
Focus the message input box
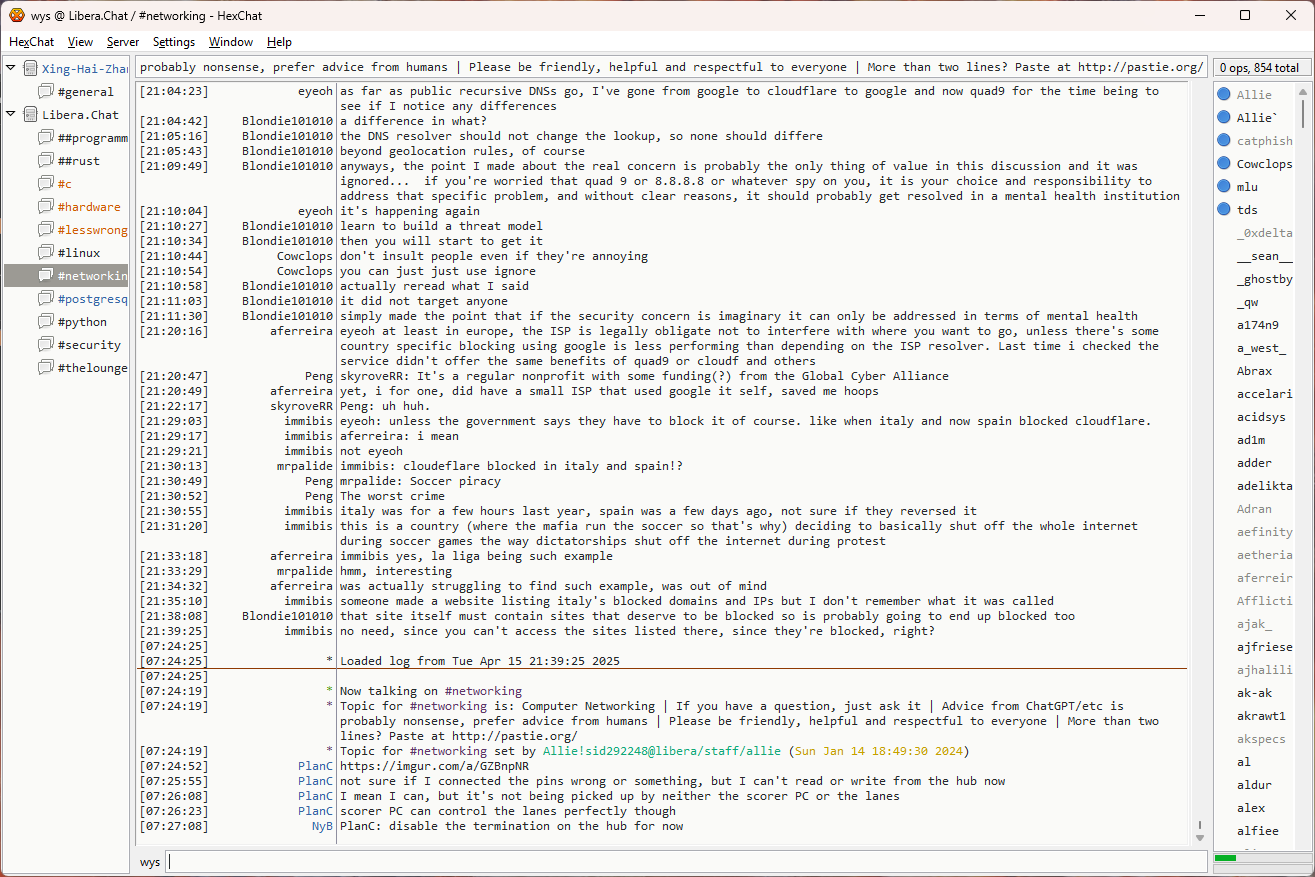(686, 862)
